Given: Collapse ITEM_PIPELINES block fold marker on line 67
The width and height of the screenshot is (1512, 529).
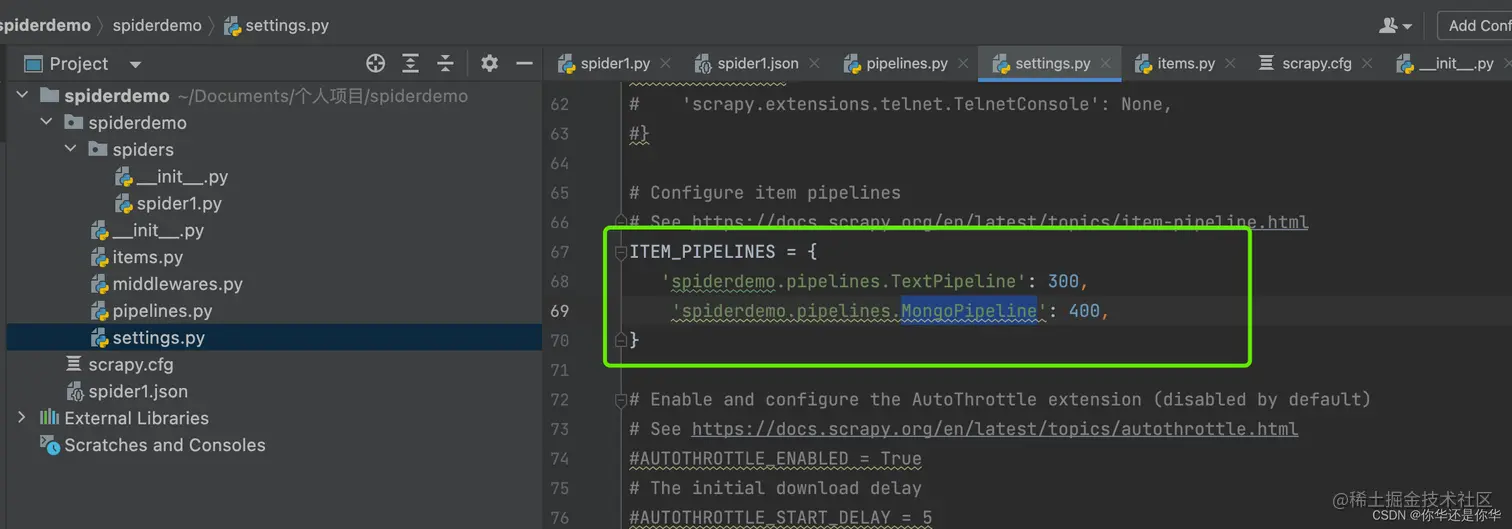Looking at the screenshot, I should pyautogui.click(x=620, y=252).
